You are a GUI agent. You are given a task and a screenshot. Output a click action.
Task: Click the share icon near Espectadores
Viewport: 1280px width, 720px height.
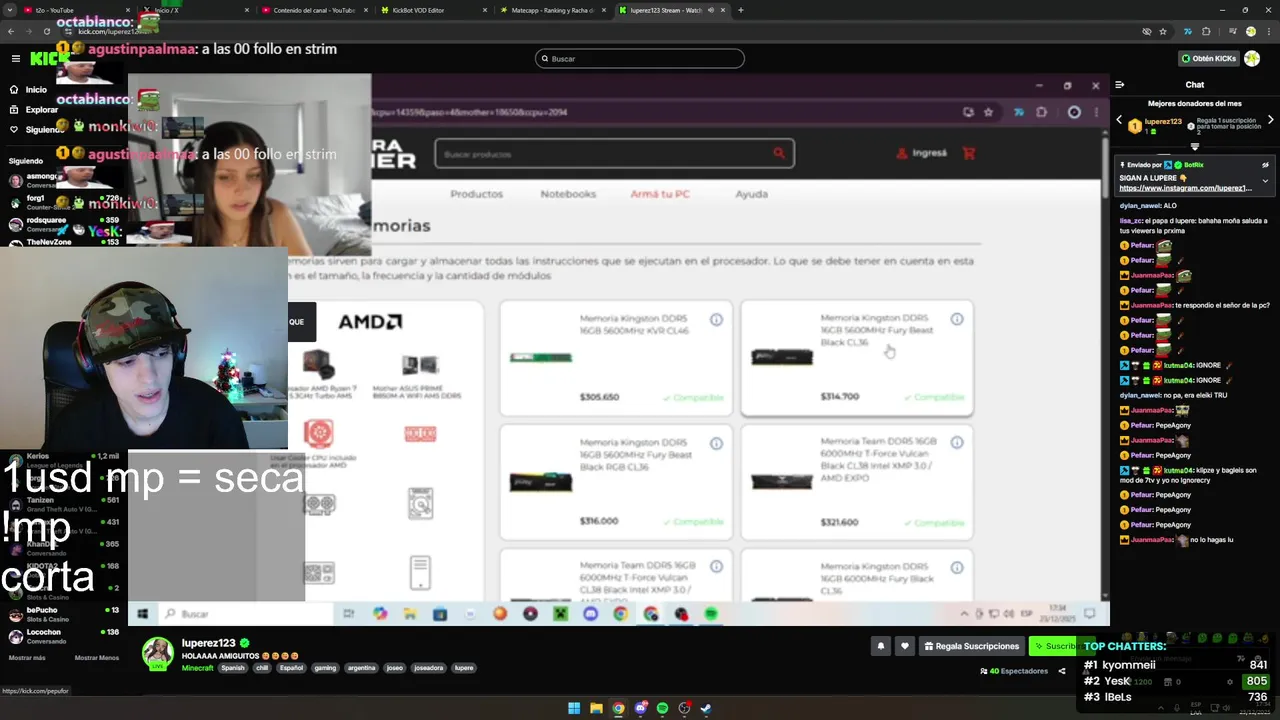1062,671
